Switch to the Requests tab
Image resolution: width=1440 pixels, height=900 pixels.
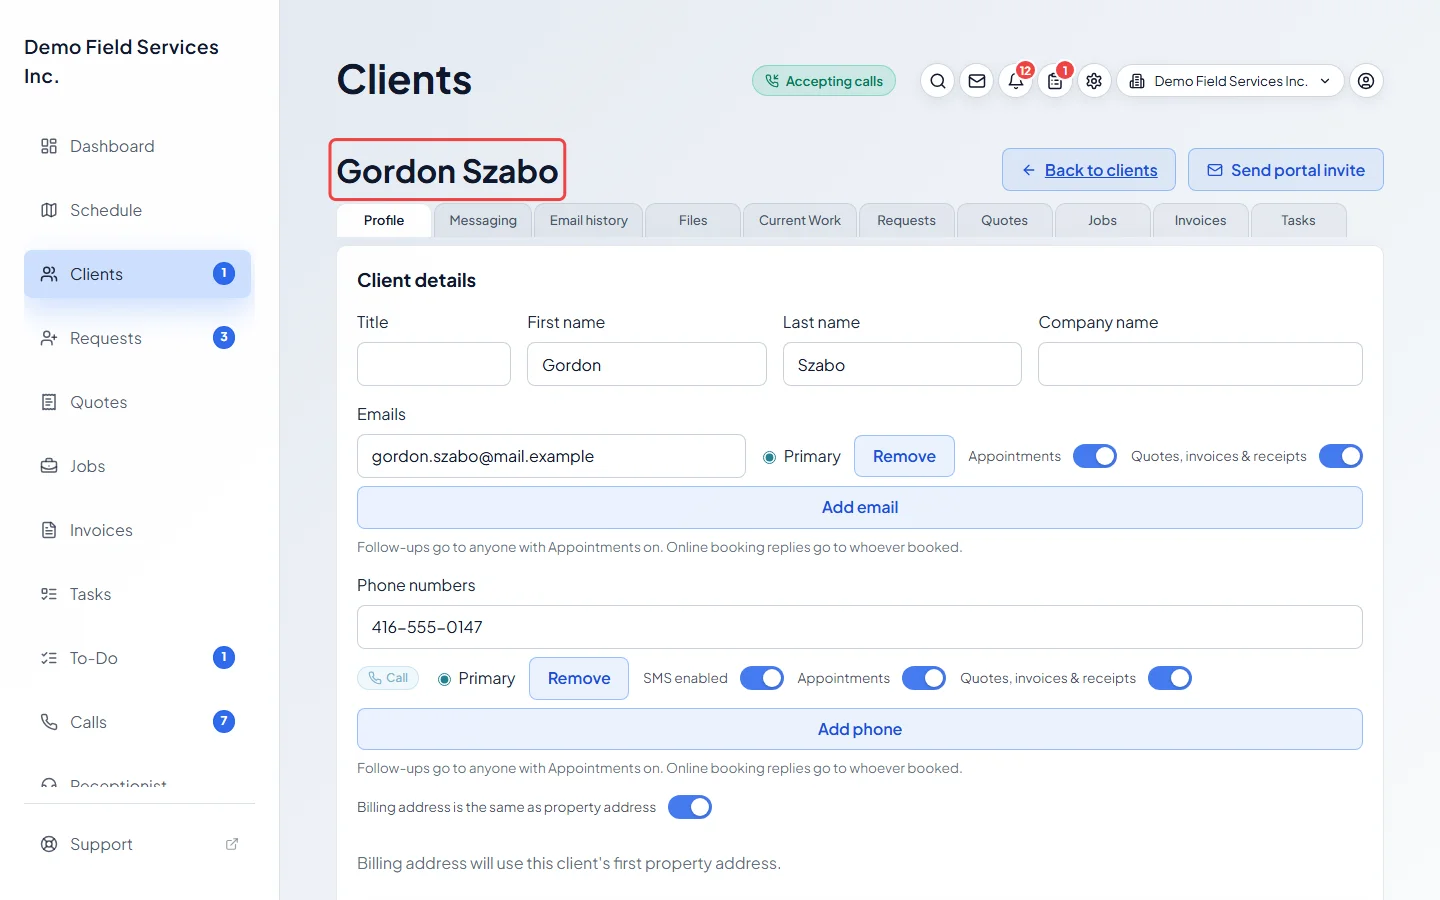coord(907,220)
